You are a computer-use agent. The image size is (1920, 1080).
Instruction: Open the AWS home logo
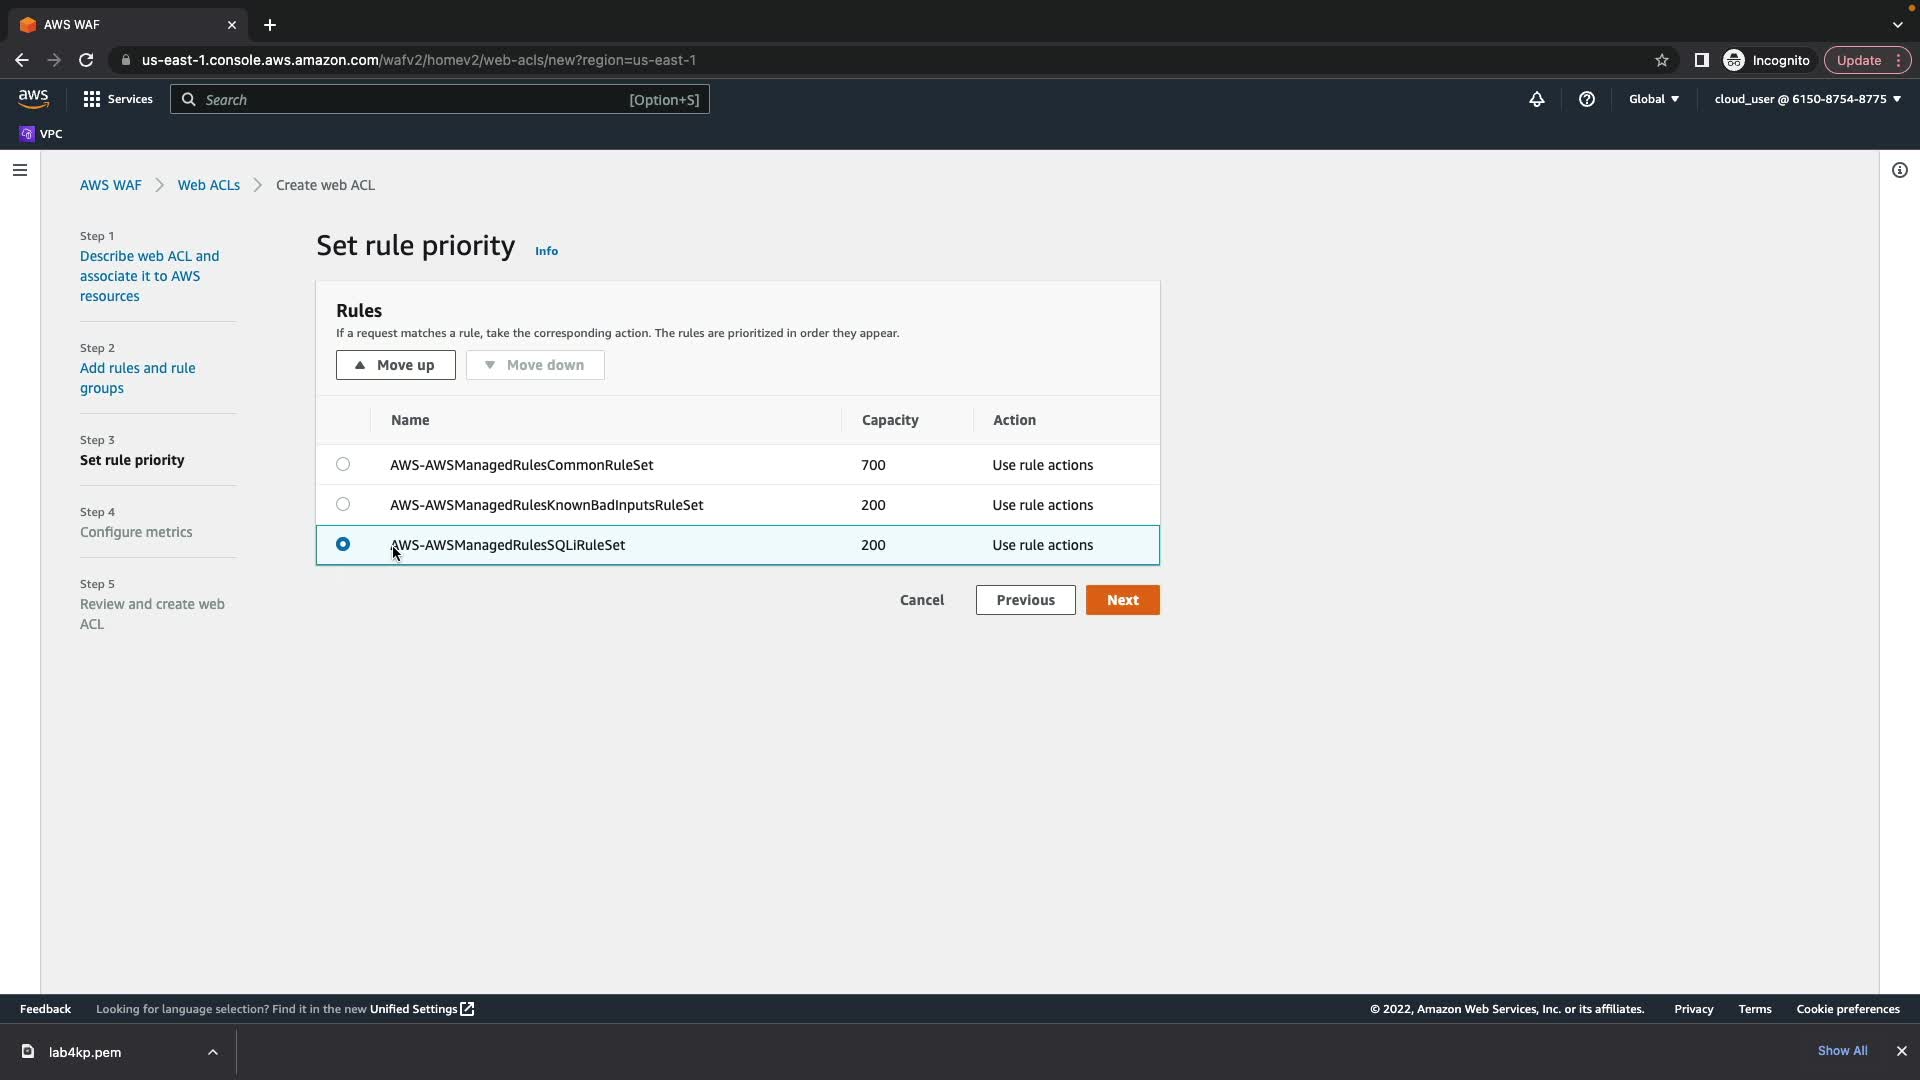click(33, 99)
